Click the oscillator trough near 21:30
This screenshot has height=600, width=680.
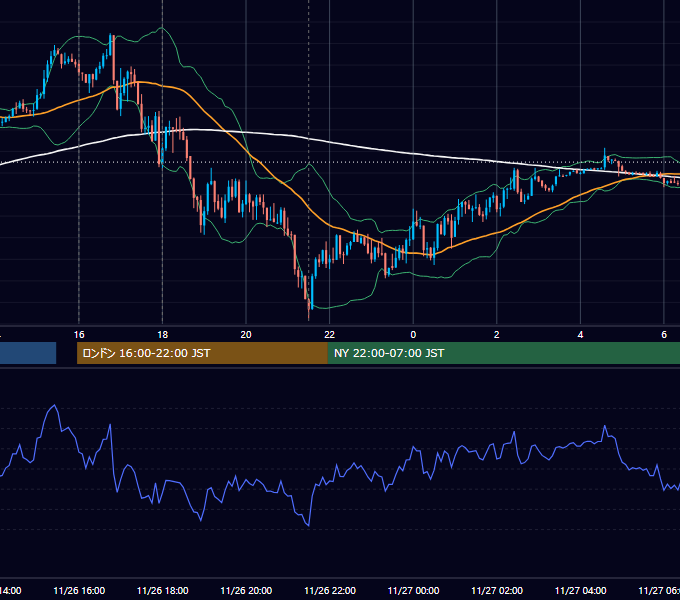coord(308,525)
